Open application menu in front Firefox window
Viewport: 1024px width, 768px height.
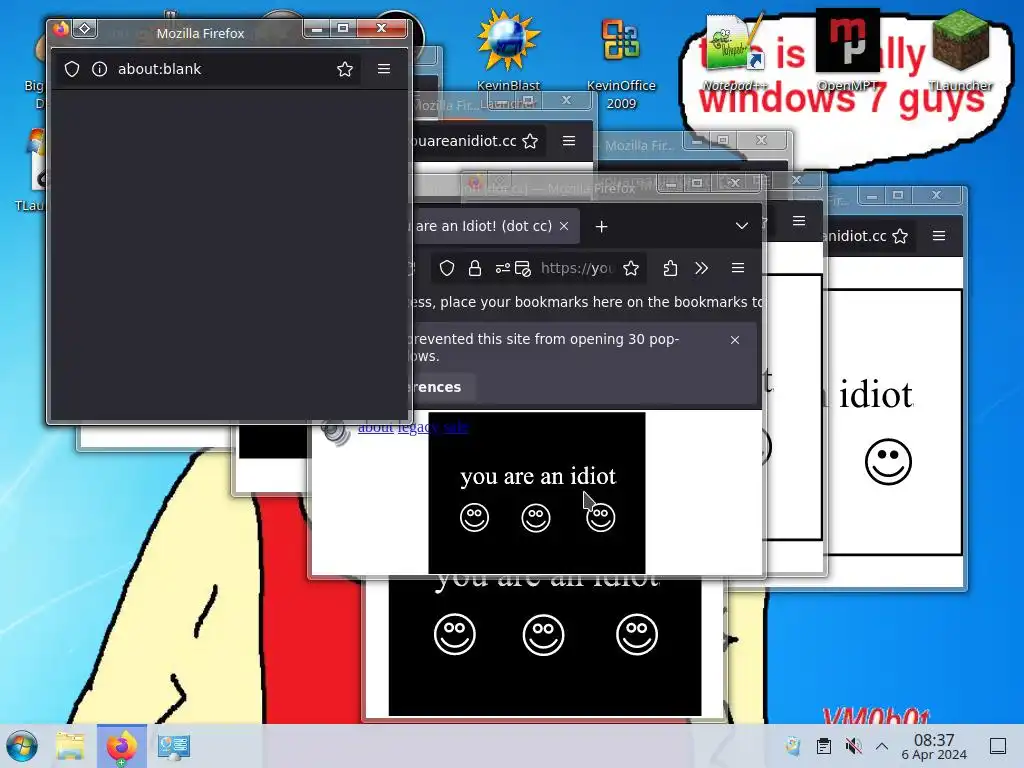738,268
